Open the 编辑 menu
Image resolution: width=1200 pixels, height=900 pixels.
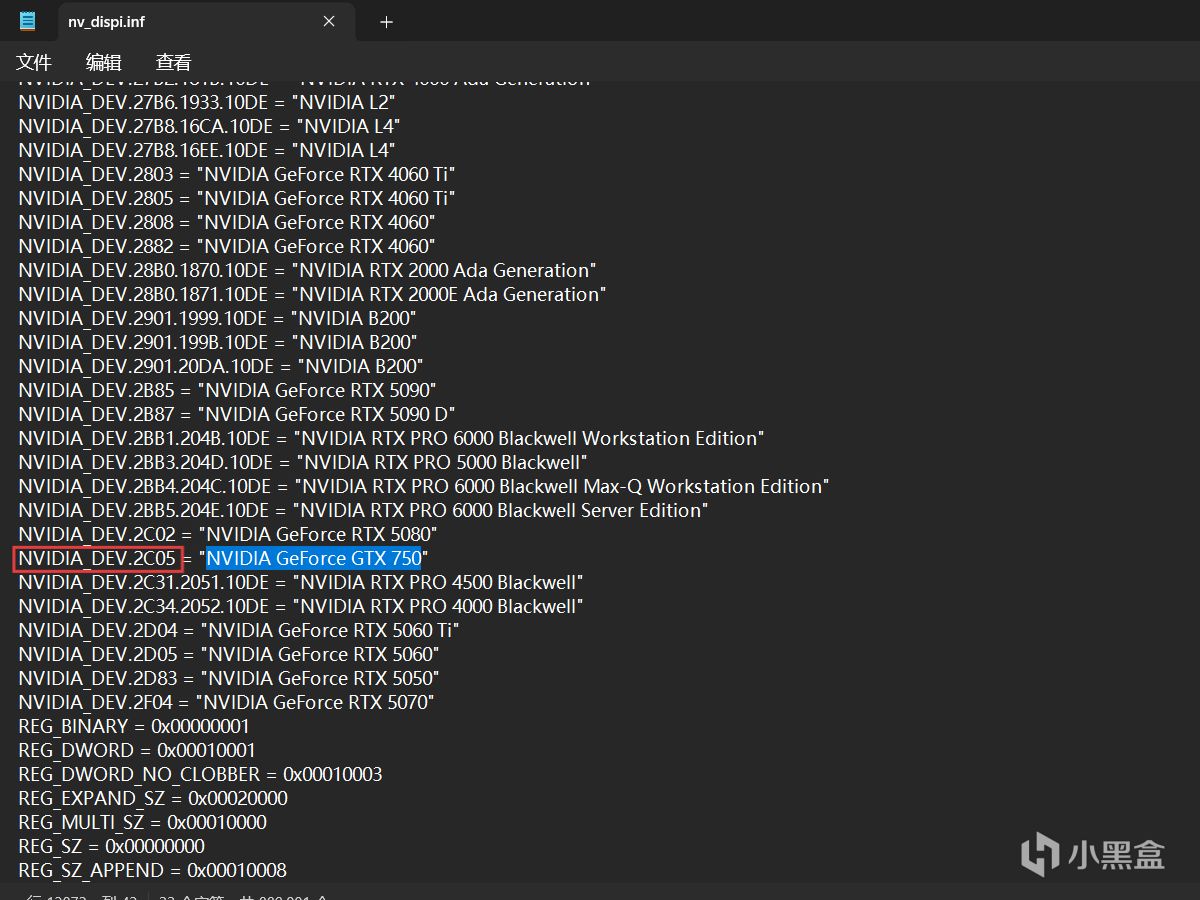coord(103,62)
